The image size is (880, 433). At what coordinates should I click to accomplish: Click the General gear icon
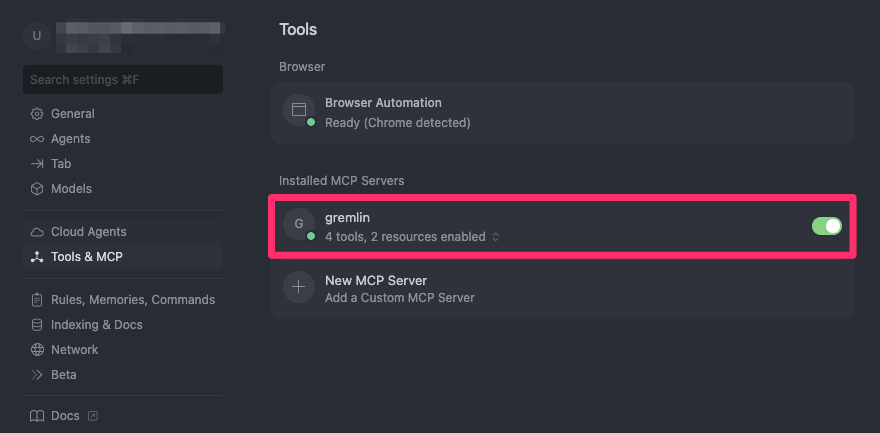(37, 114)
